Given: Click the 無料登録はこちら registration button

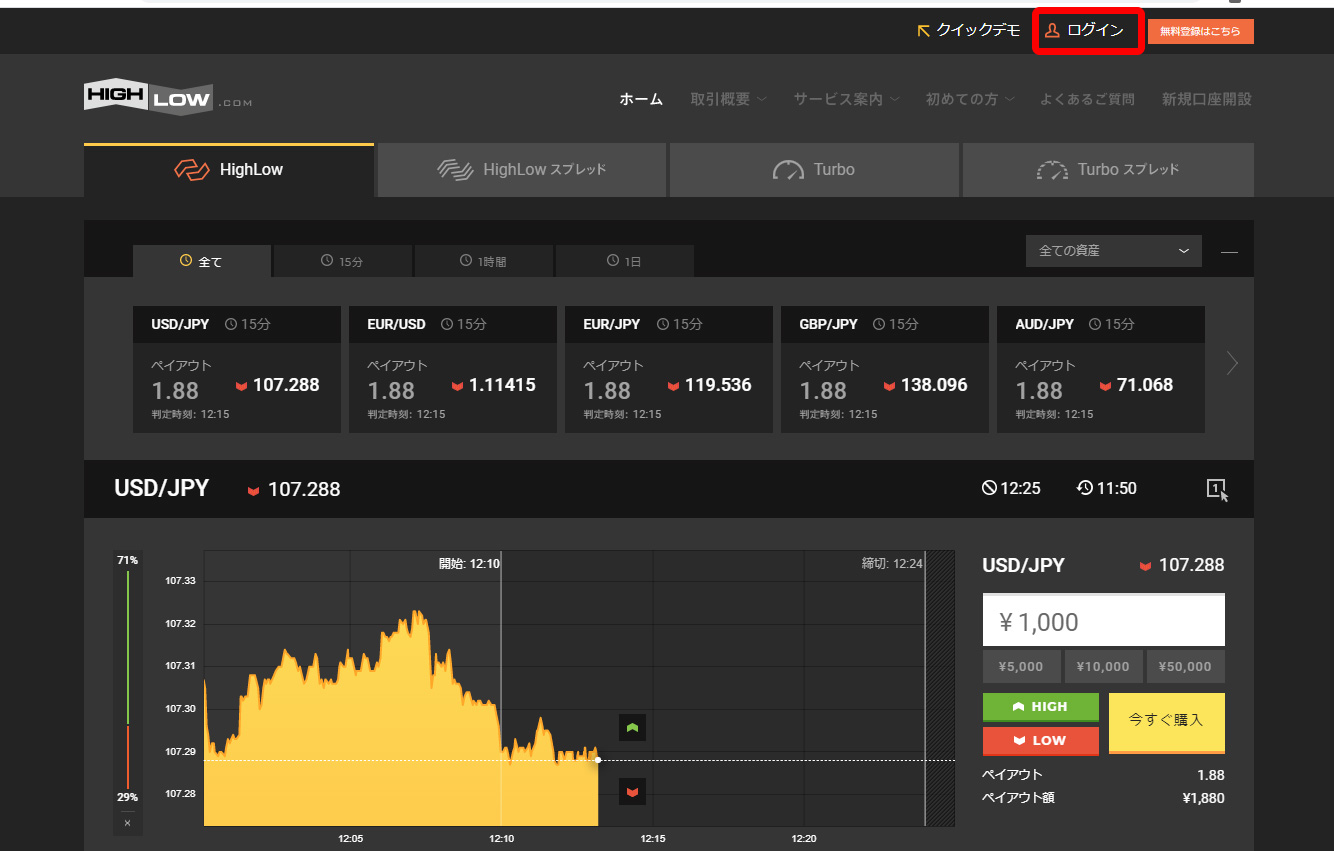Looking at the screenshot, I should tap(1200, 32).
